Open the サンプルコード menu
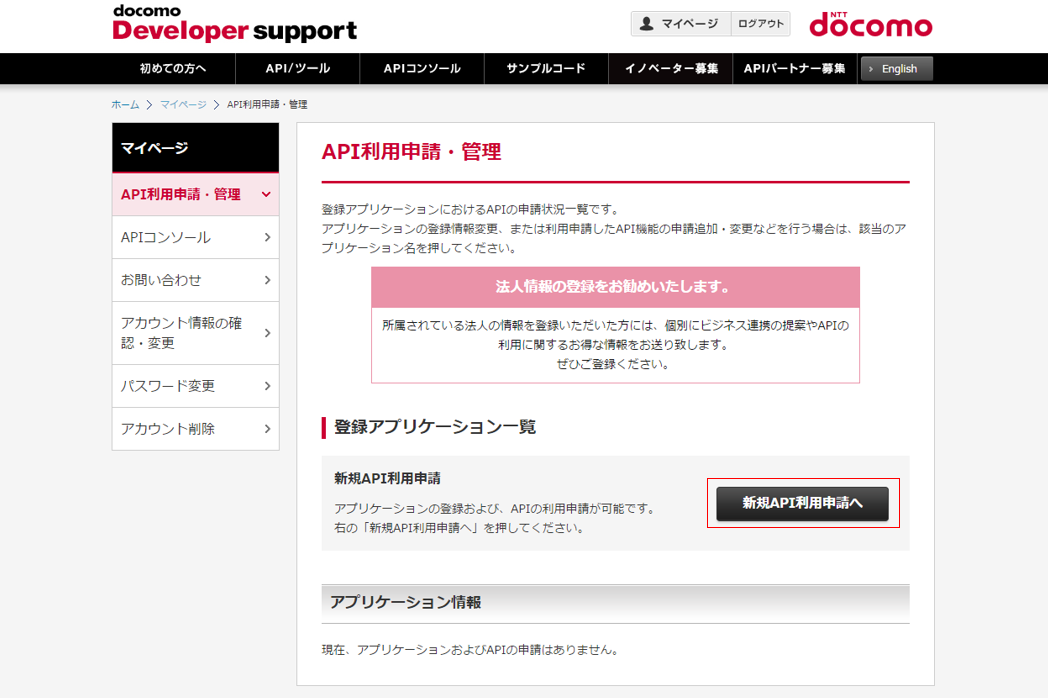This screenshot has width=1048, height=698. [x=546, y=68]
